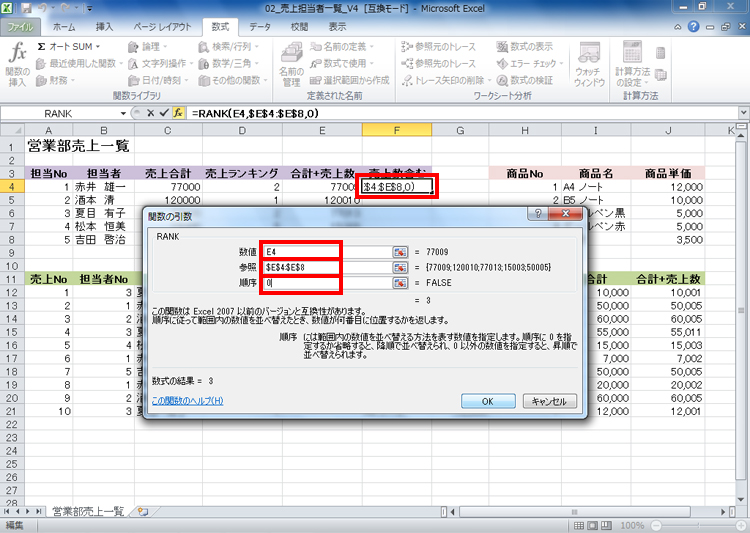Open the Name Box dropdown arrow
Image resolution: width=750 pixels, height=533 pixels.
[x=123, y=113]
